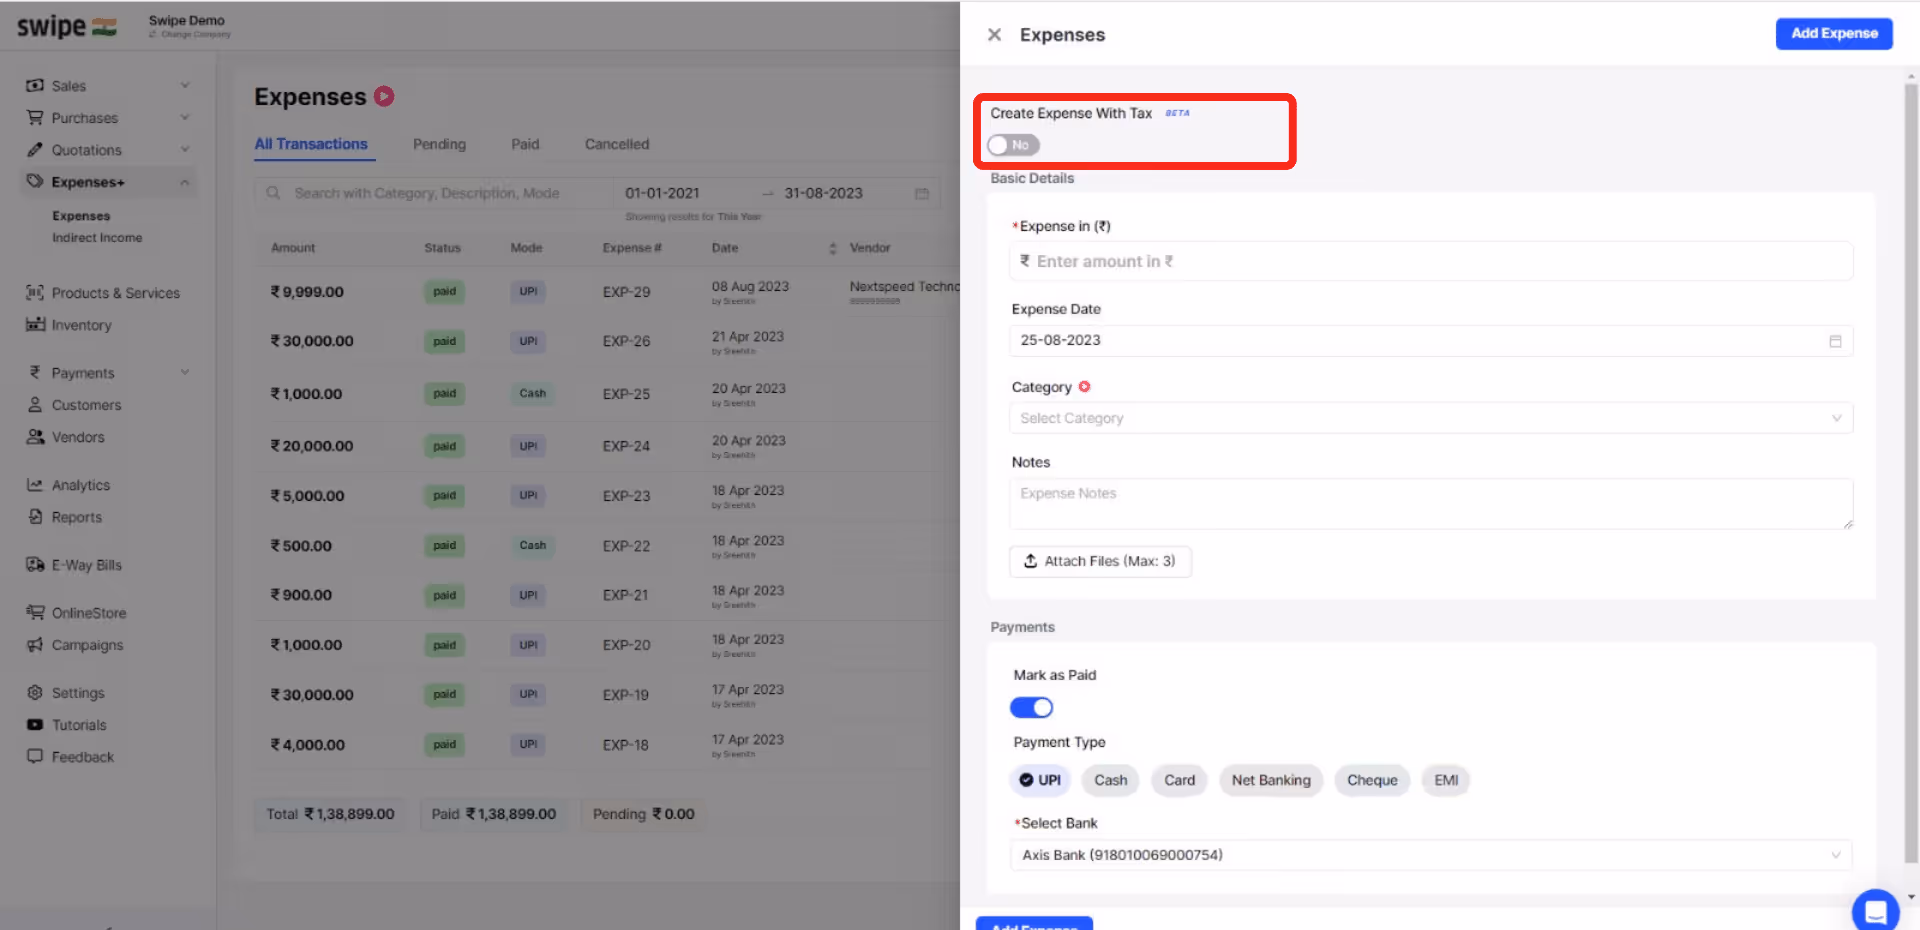
Task: Choose EMI payment type
Action: (1446, 780)
